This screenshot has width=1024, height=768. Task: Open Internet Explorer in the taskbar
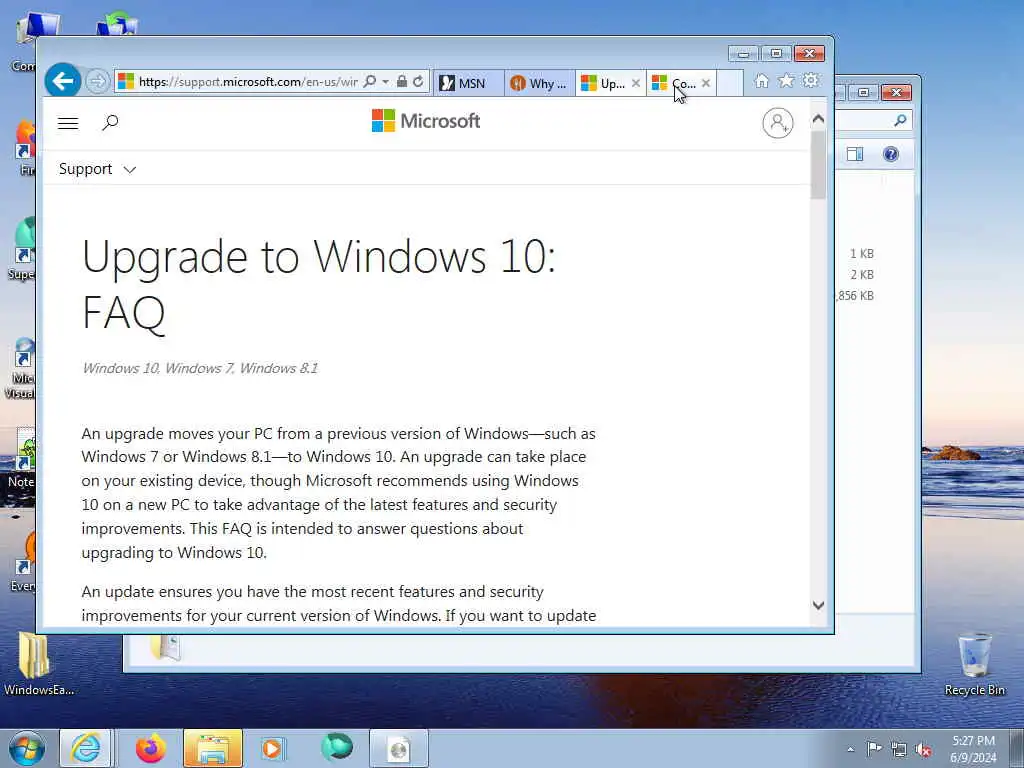(x=87, y=748)
